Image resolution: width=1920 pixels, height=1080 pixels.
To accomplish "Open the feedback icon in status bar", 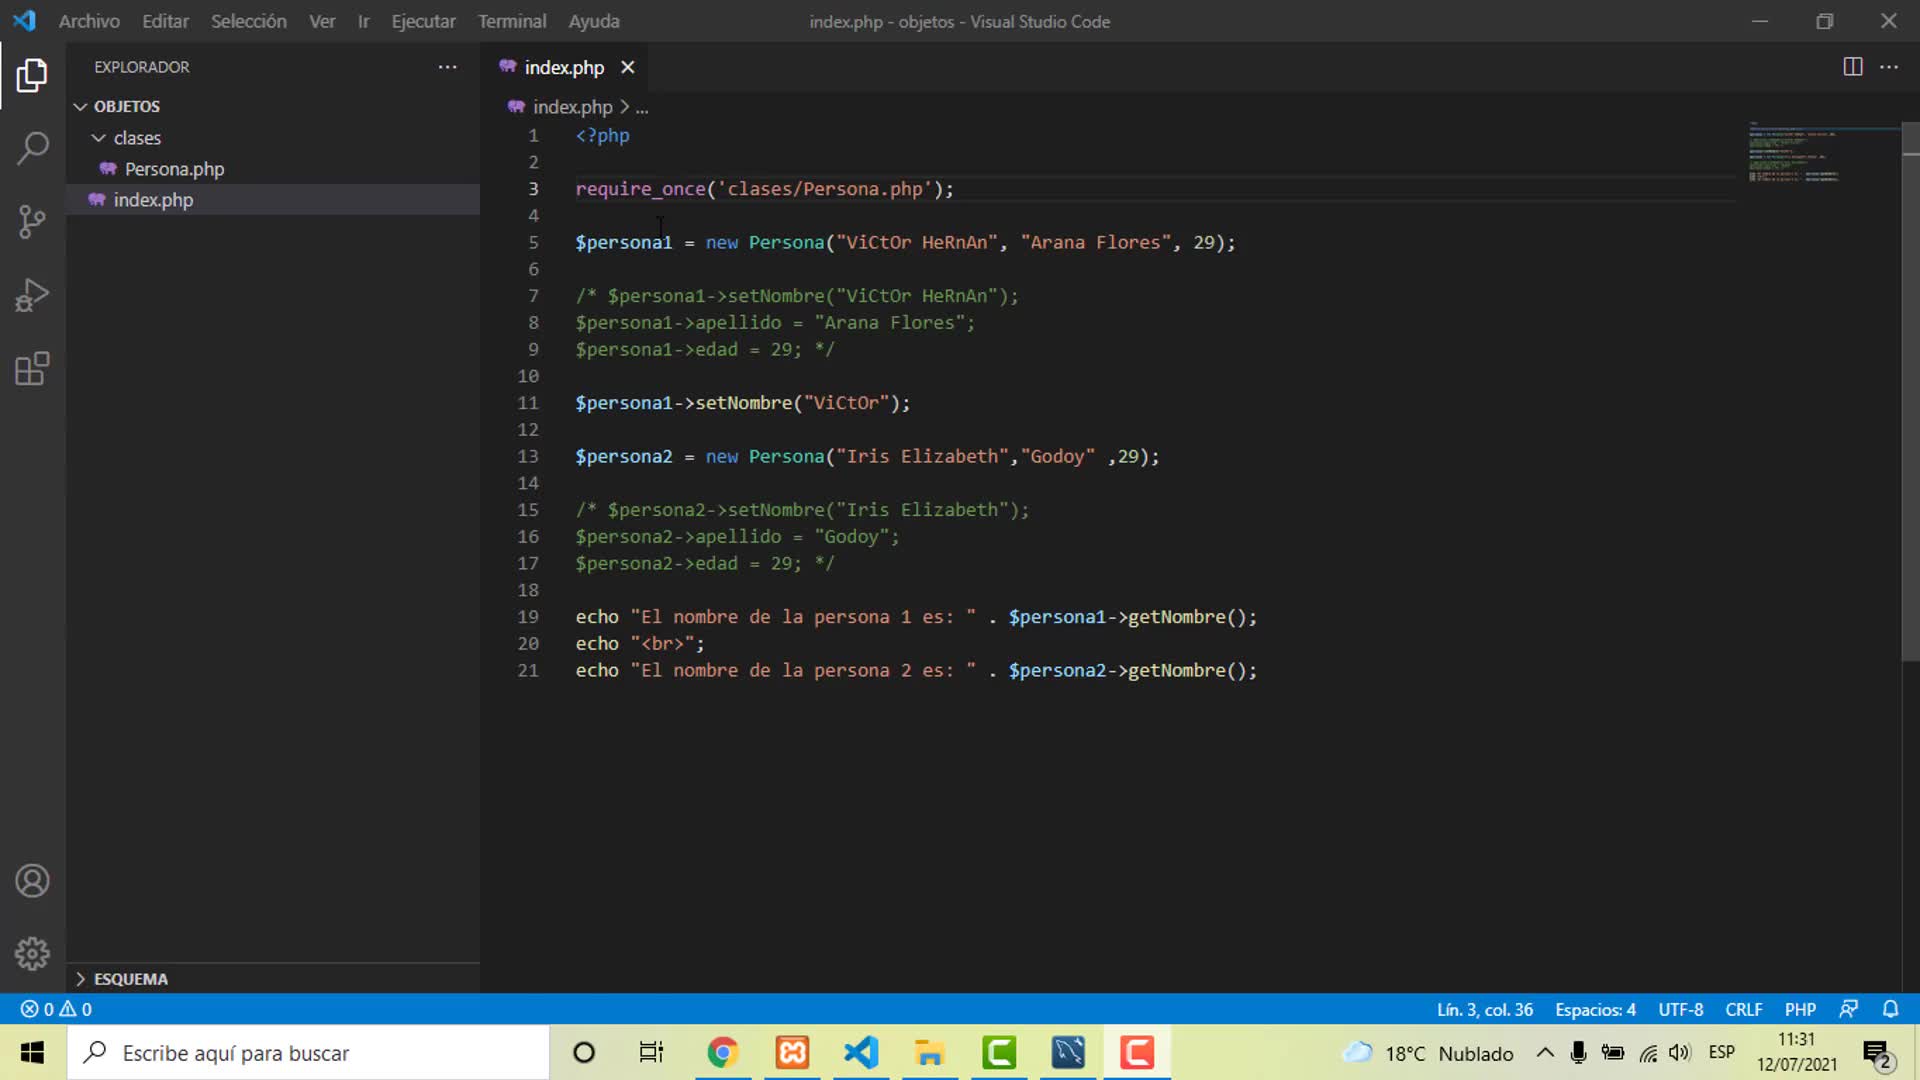I will [x=1849, y=1009].
